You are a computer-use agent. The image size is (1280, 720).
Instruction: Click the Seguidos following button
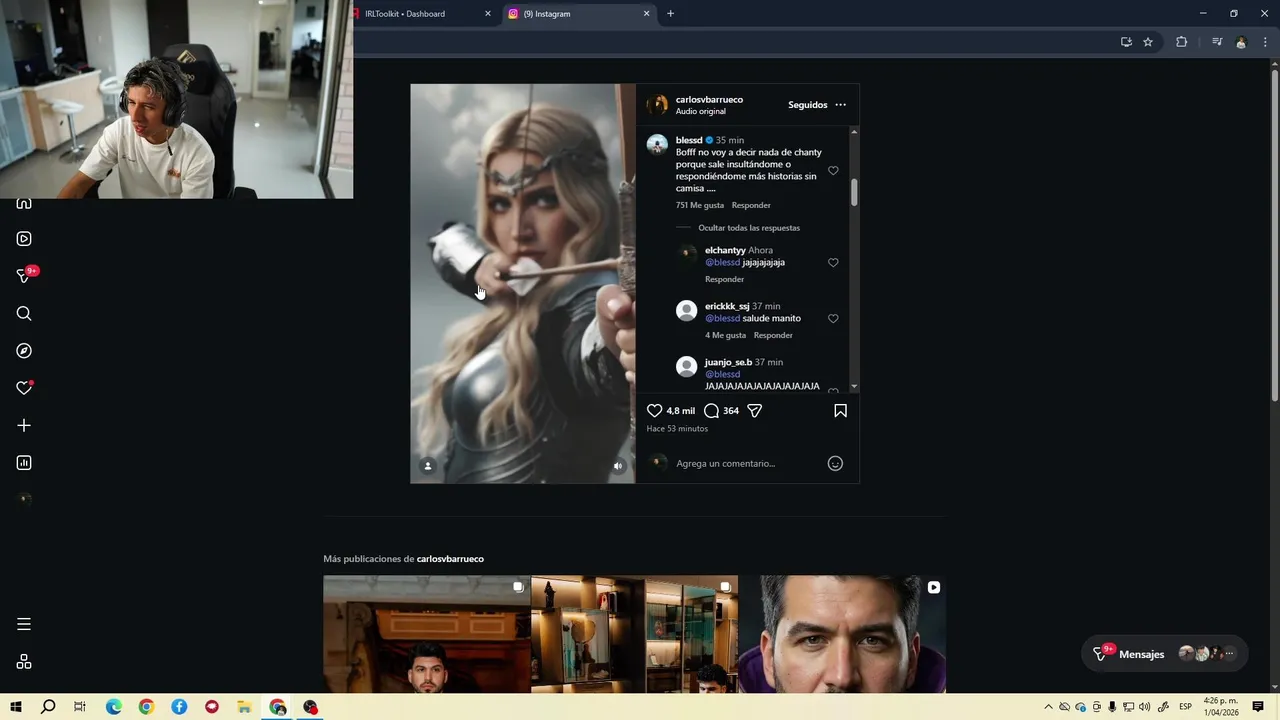808,105
